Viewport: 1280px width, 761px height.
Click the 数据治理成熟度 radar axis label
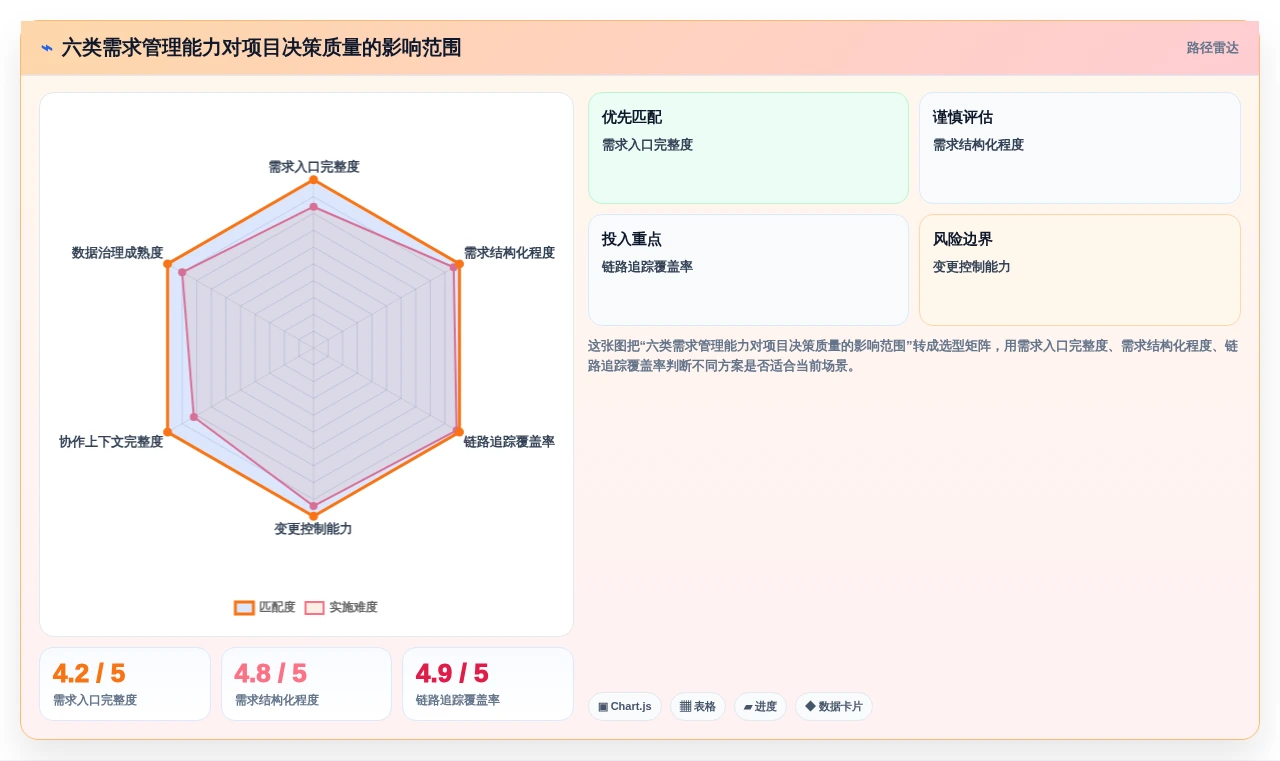[117, 252]
